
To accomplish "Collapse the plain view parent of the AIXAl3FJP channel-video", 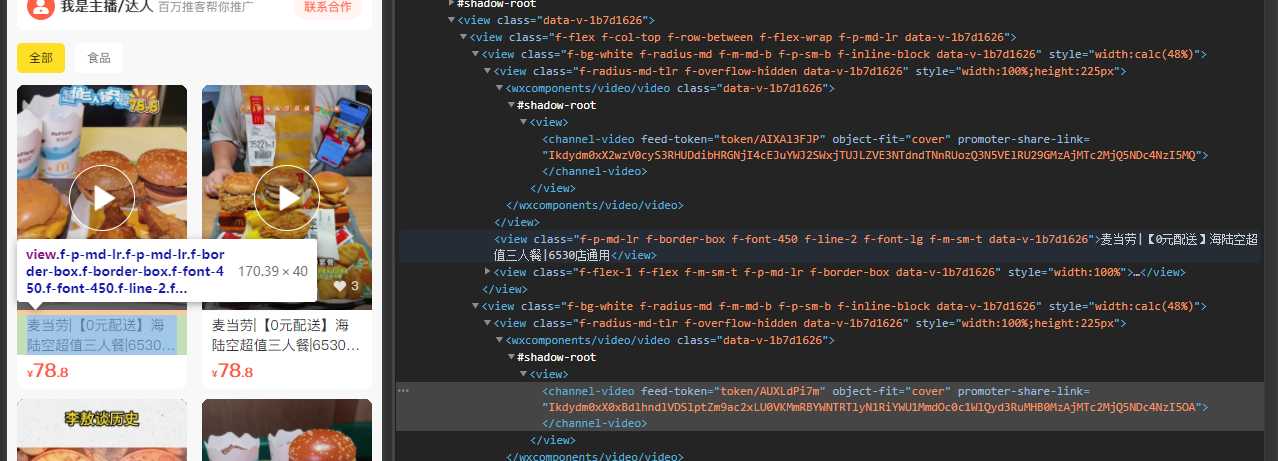I will pos(523,122).
